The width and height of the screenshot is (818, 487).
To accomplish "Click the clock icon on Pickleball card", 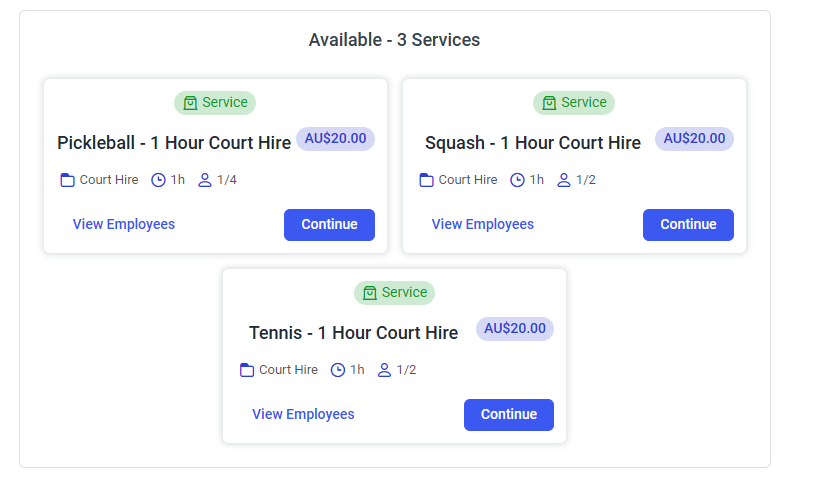I will (x=158, y=180).
